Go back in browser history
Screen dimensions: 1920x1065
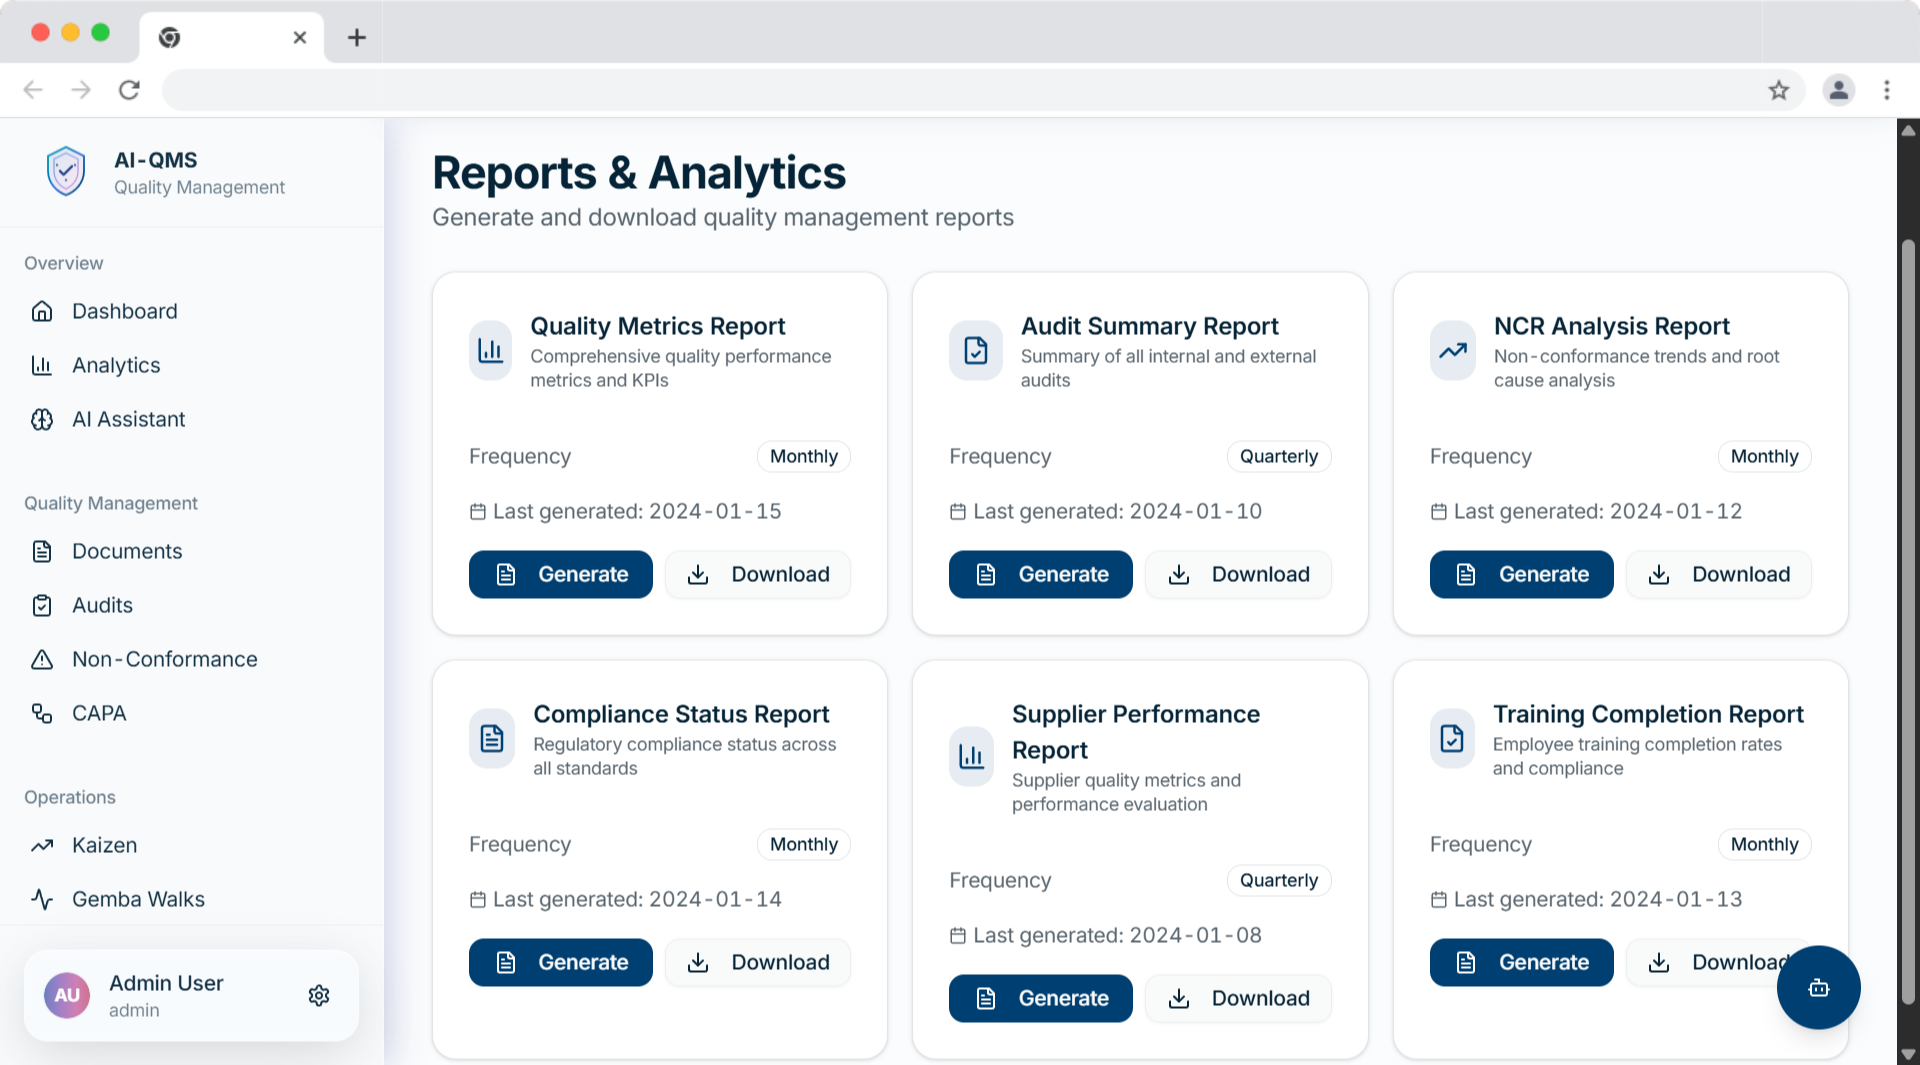33,90
